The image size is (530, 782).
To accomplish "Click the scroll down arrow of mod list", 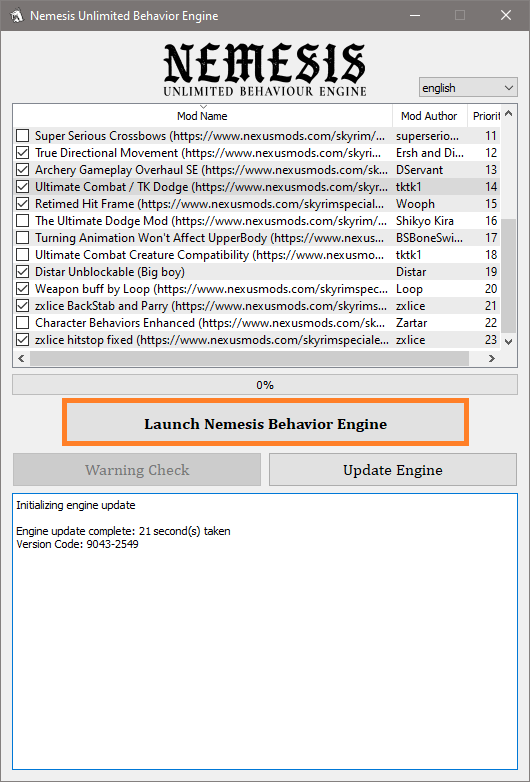I will click(x=508, y=342).
